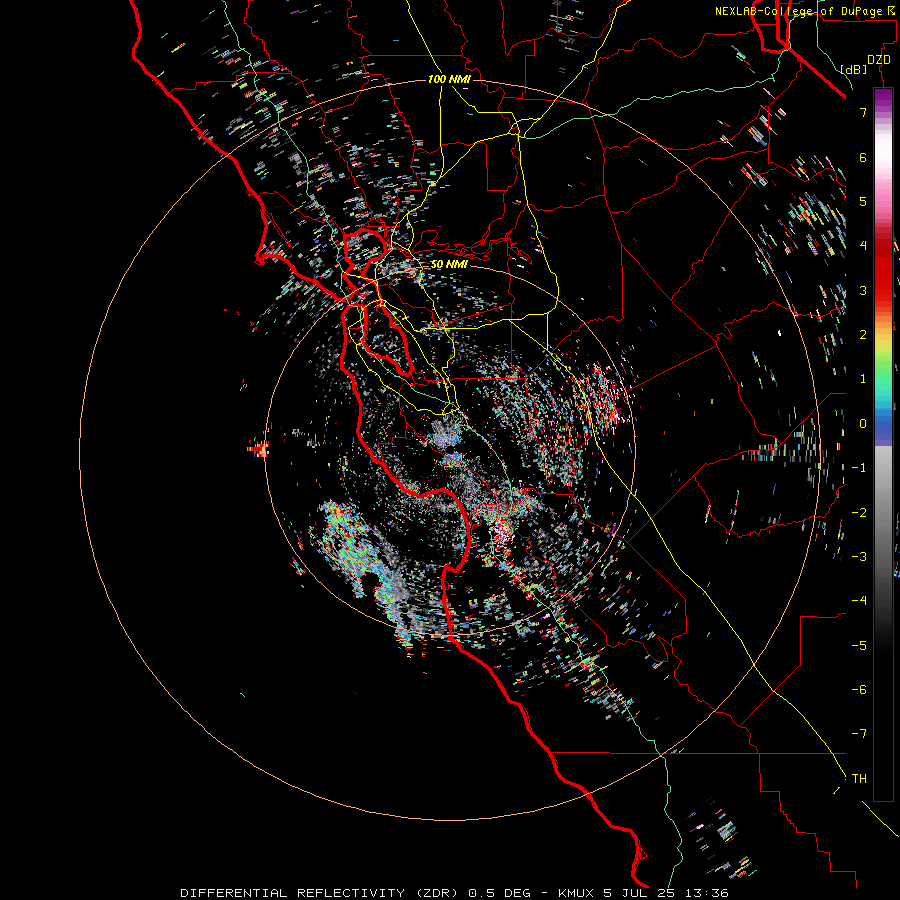Click the "TH" label at scale bottom
Image resolution: width=900 pixels, height=900 pixels.
point(859,779)
